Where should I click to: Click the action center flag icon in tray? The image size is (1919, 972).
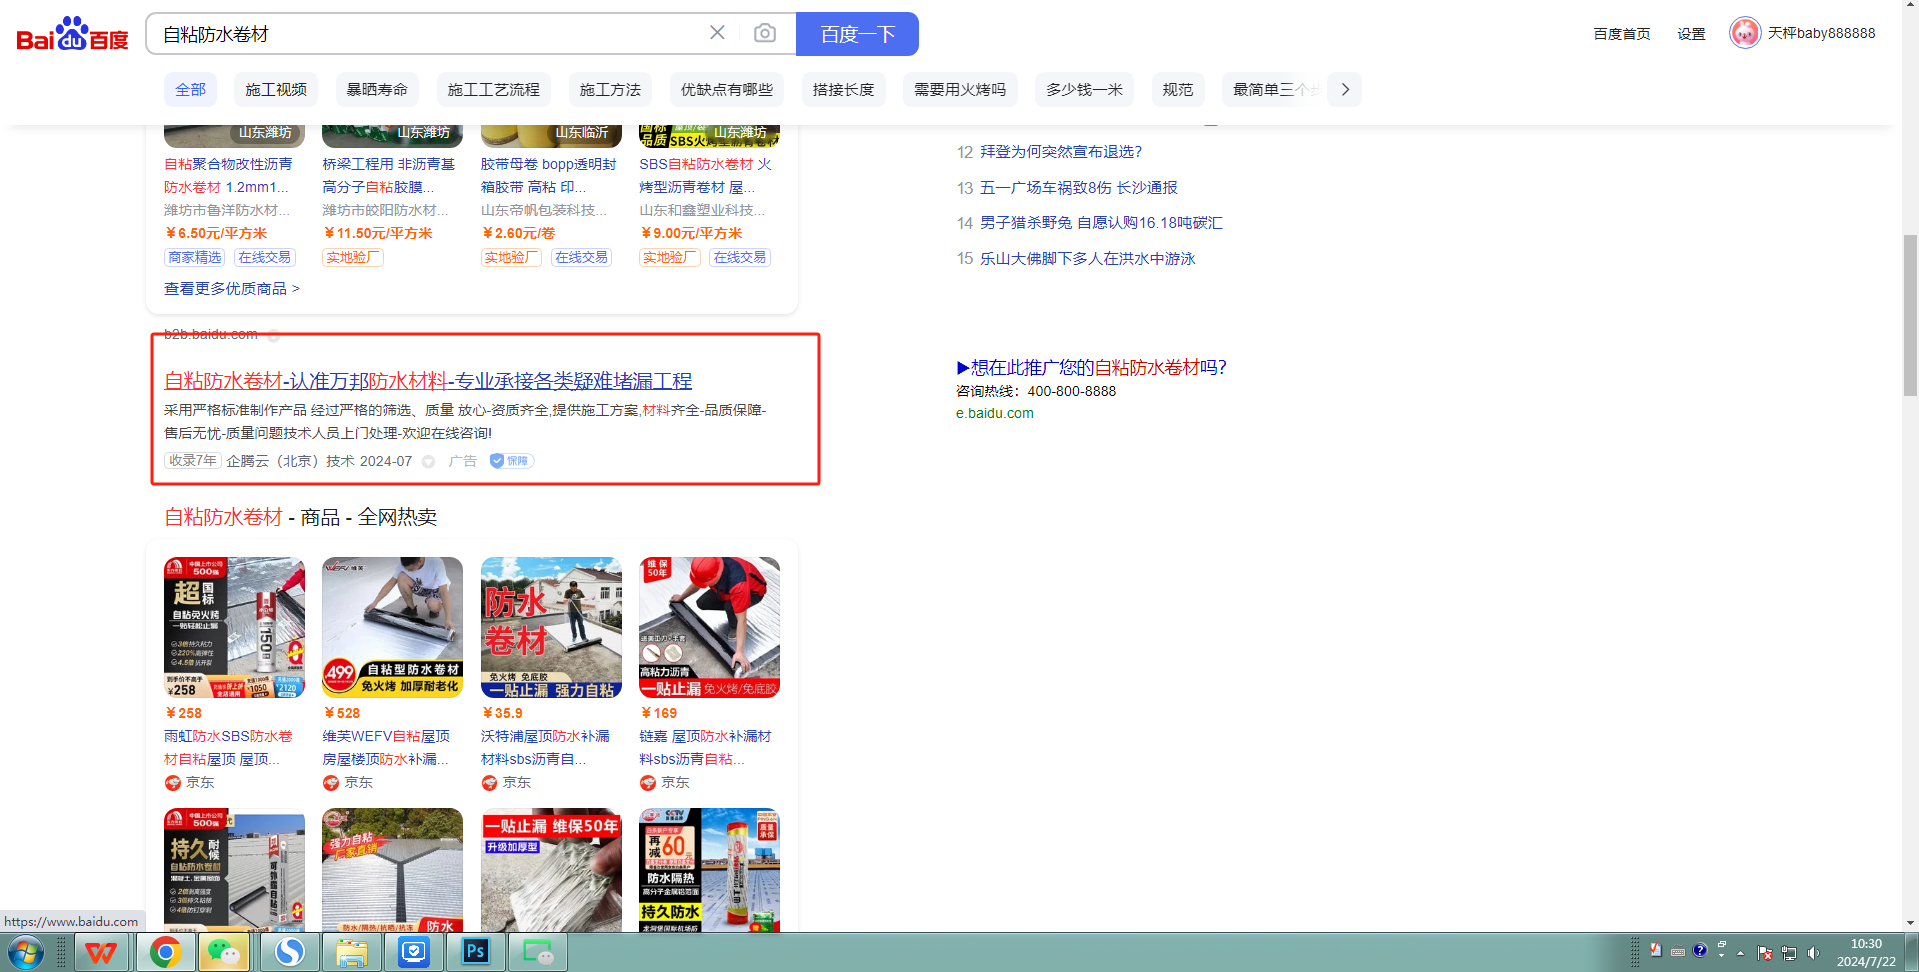pyautogui.click(x=1765, y=953)
